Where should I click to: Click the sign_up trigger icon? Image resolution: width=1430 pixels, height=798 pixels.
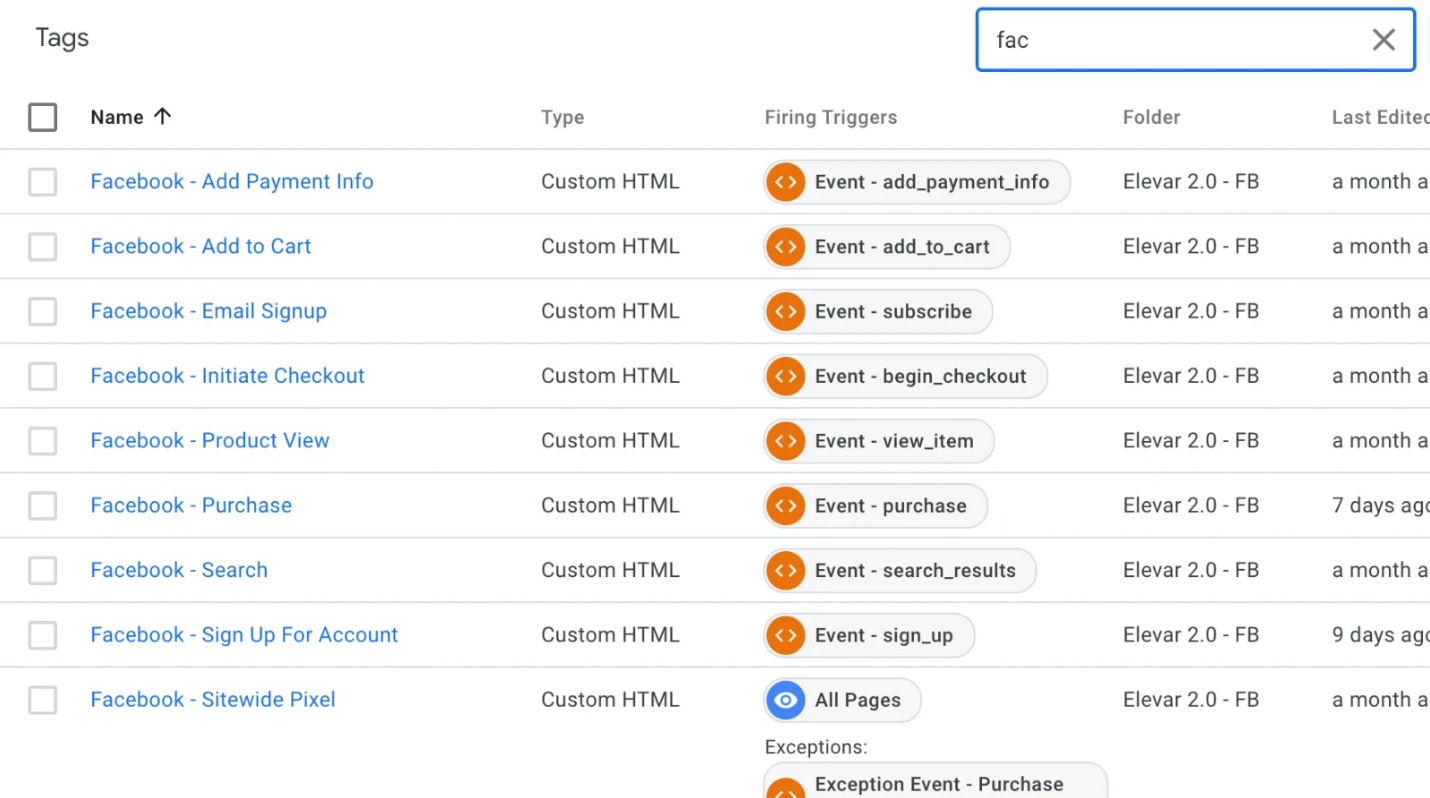click(x=786, y=636)
